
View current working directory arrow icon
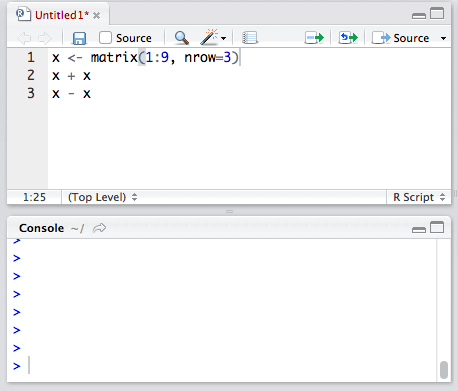[x=99, y=228]
